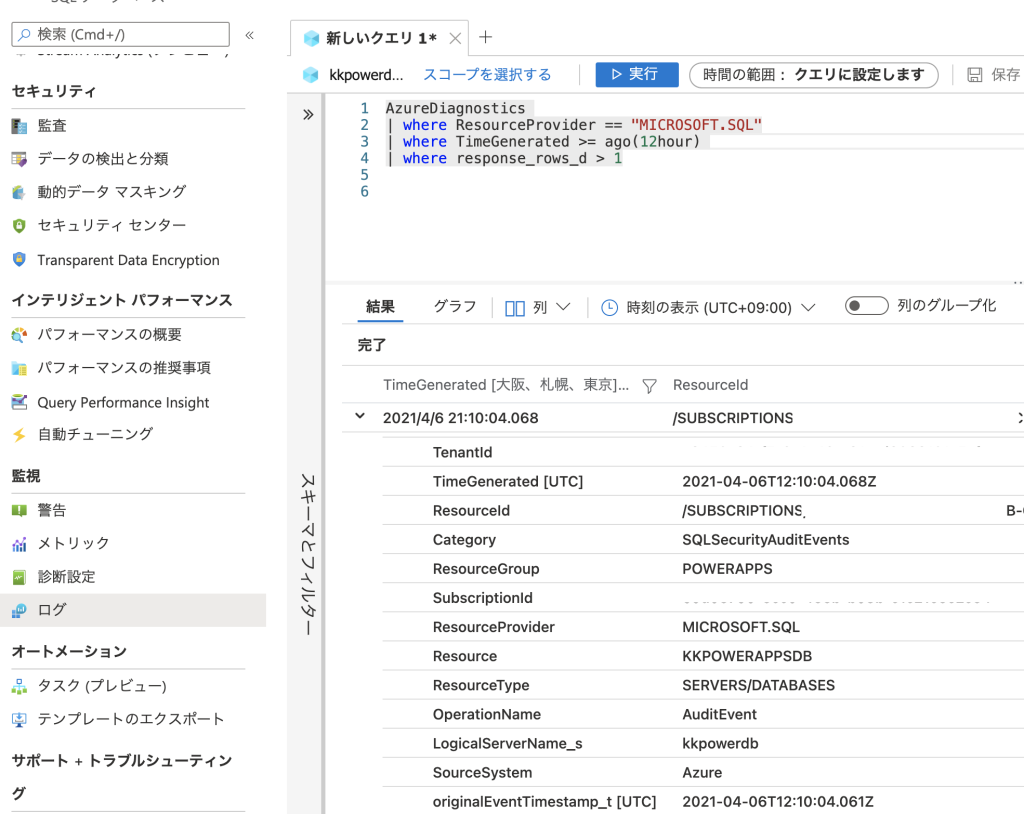Open セキュリティ センター shield icon
The height and width of the screenshot is (814, 1024).
20,225
